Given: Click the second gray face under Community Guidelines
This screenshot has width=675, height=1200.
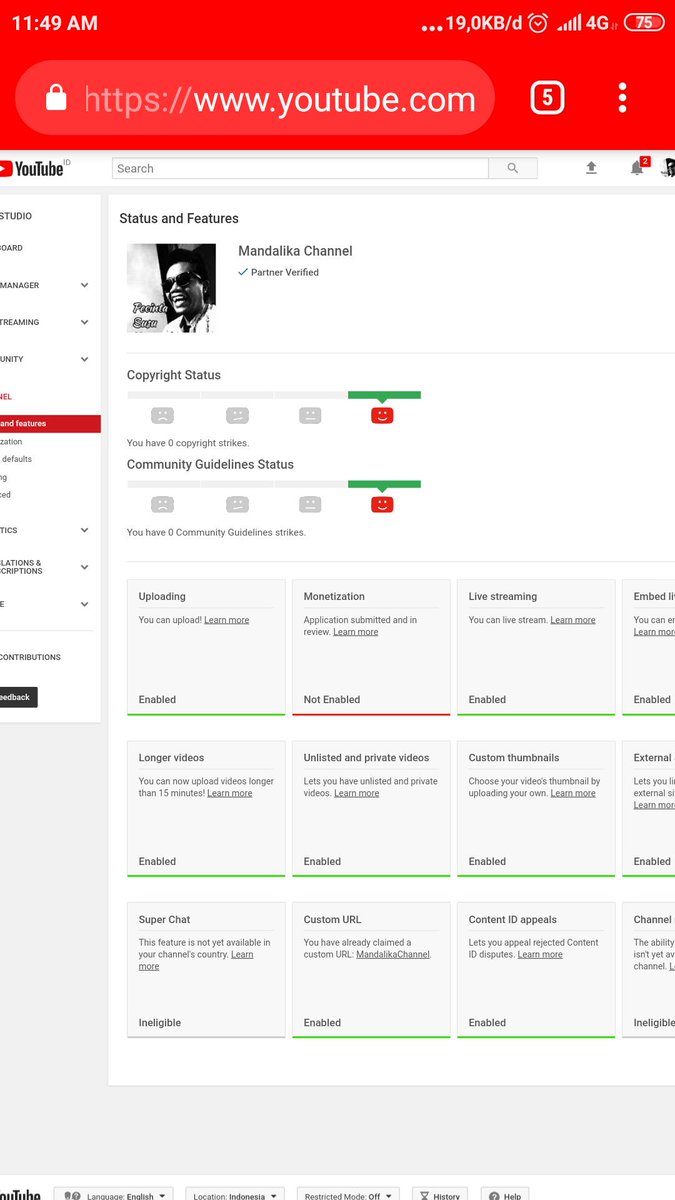Looking at the screenshot, I should [237, 504].
